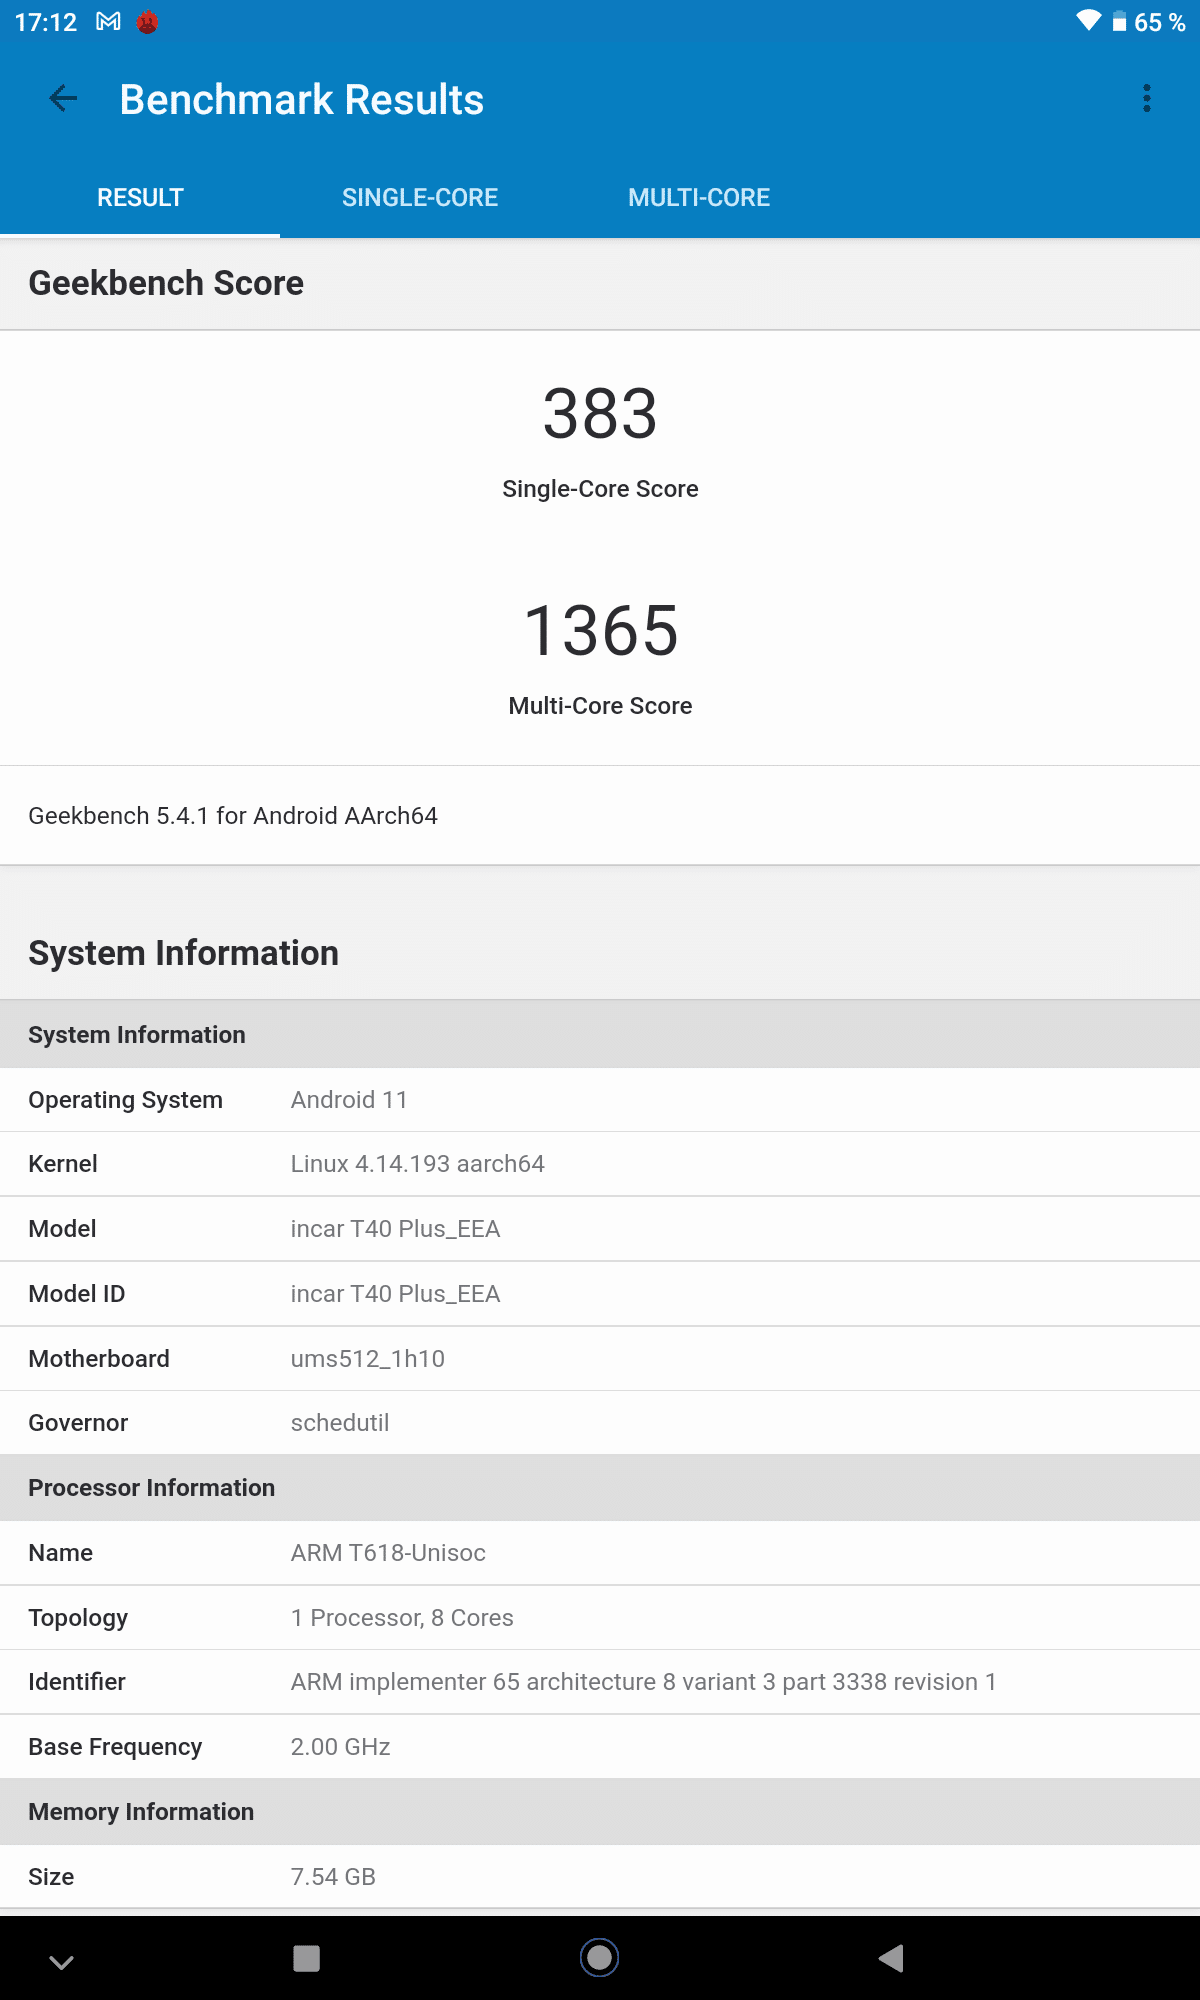
Task: Tap the Model ID row value
Action: click(395, 1294)
